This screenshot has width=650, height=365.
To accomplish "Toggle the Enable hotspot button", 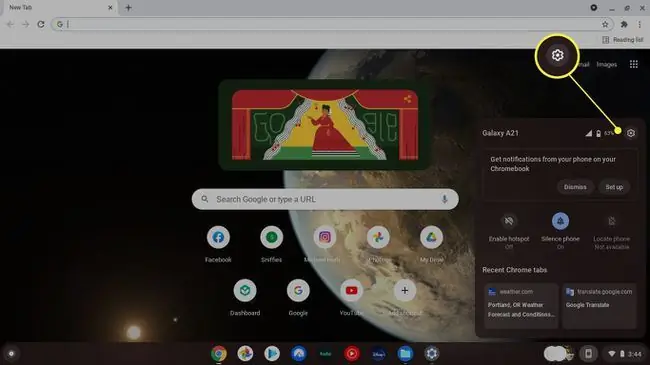I will click(x=509, y=221).
